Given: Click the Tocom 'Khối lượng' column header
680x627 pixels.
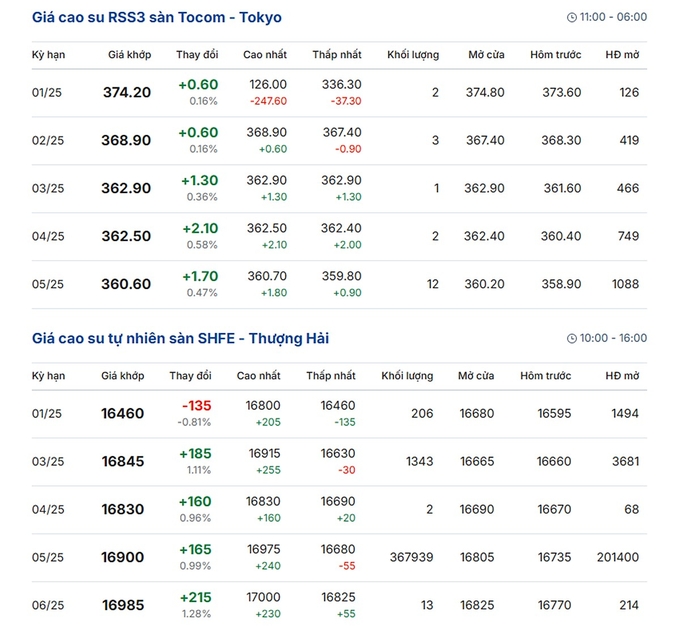Looking at the screenshot, I should 415,54.
